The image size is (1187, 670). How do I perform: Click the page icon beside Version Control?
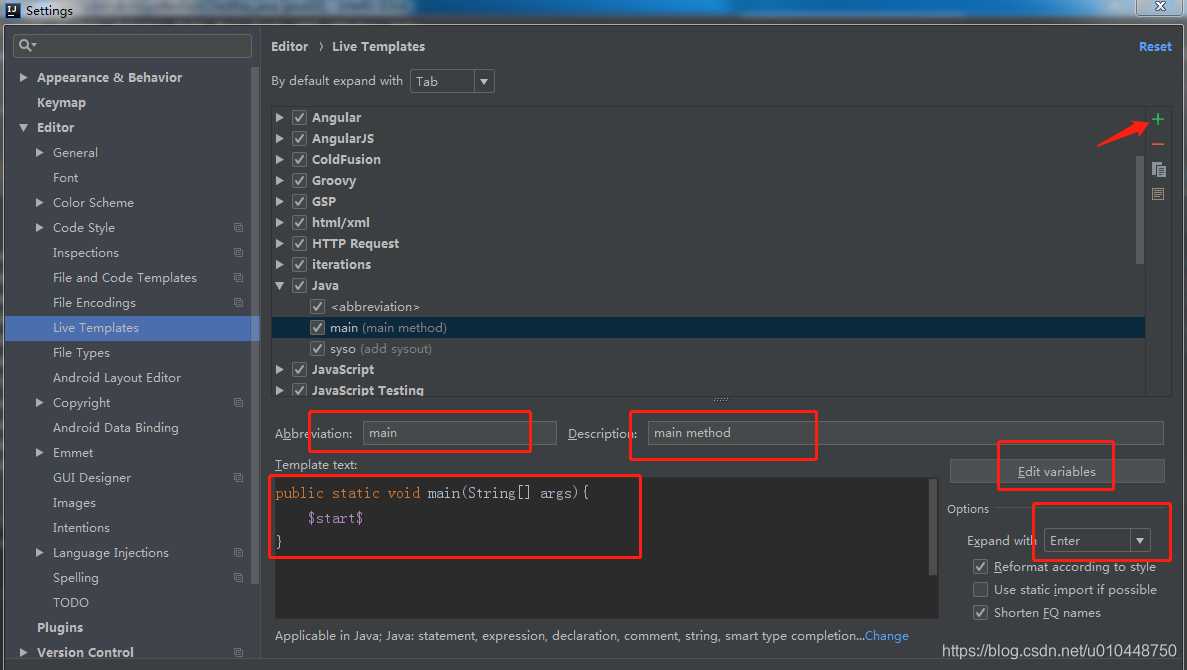(238, 652)
